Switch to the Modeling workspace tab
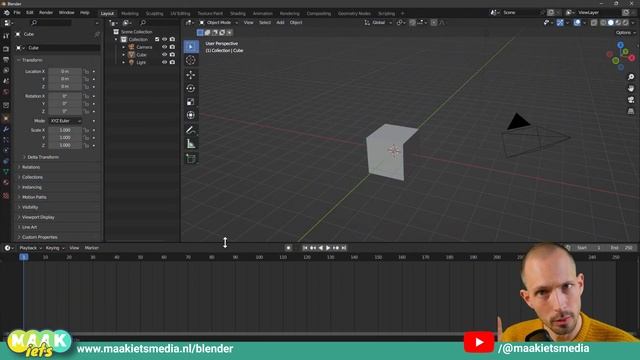Viewport: 640px width, 360px height. (130, 13)
